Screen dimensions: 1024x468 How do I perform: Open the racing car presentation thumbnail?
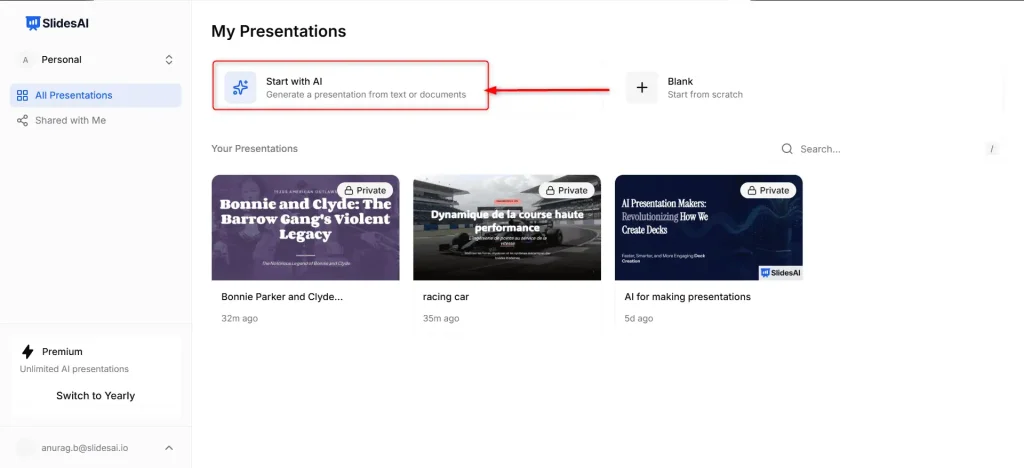507,228
